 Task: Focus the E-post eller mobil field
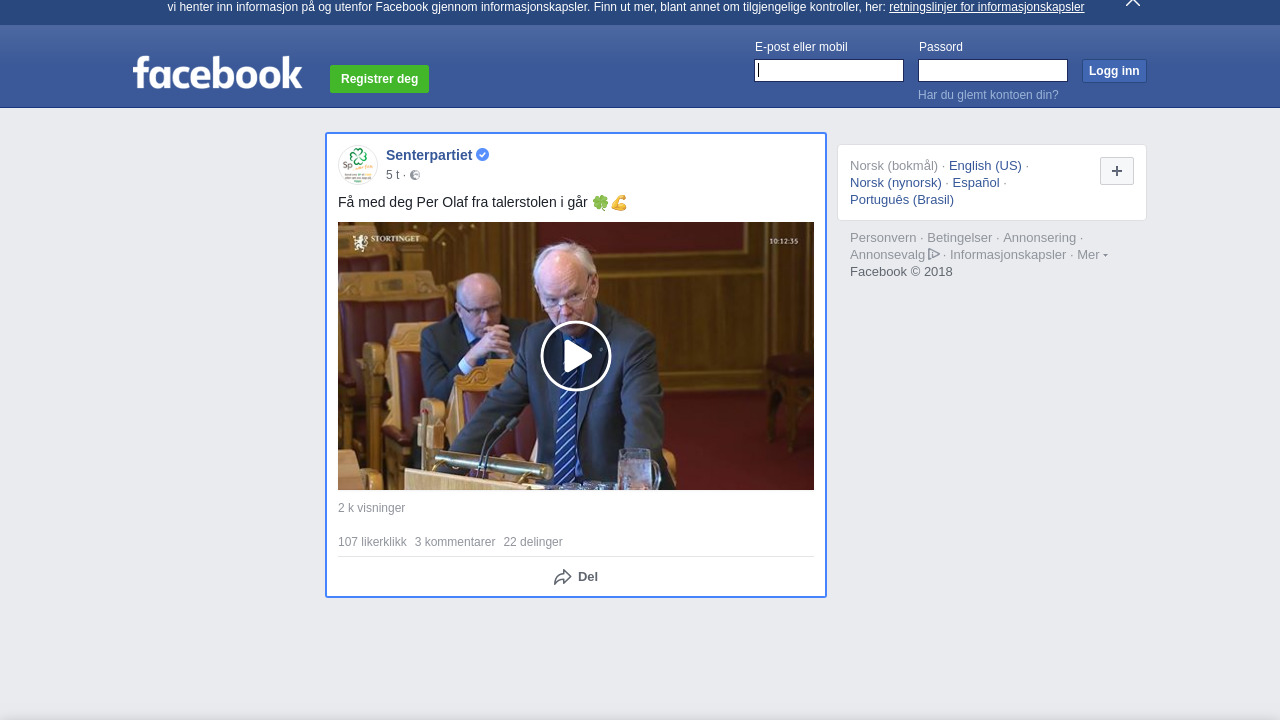coord(829,70)
